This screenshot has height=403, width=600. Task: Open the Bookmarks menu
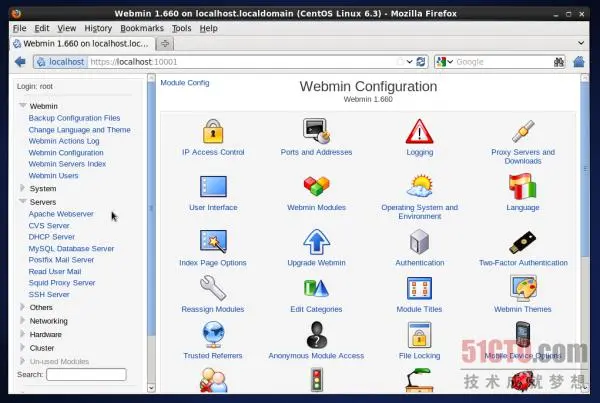coord(142,28)
